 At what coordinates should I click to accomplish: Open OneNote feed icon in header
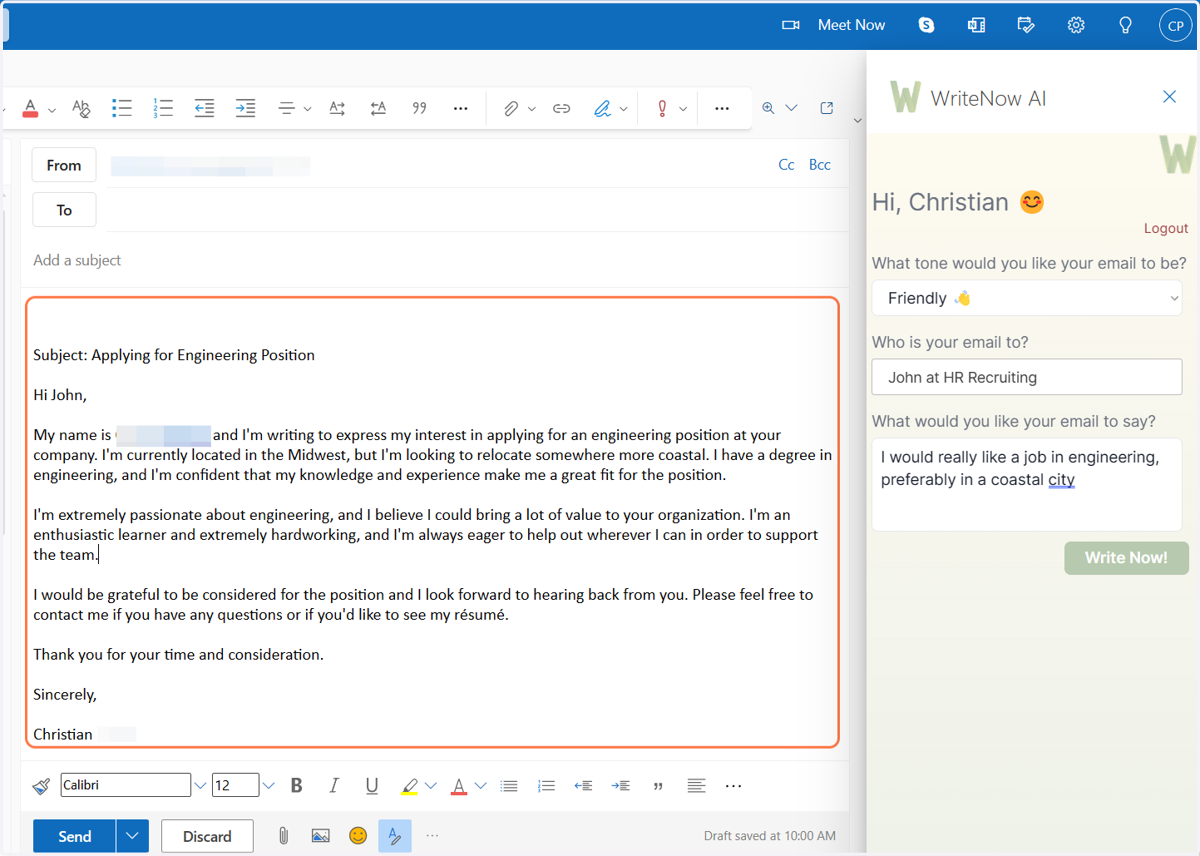pos(976,25)
